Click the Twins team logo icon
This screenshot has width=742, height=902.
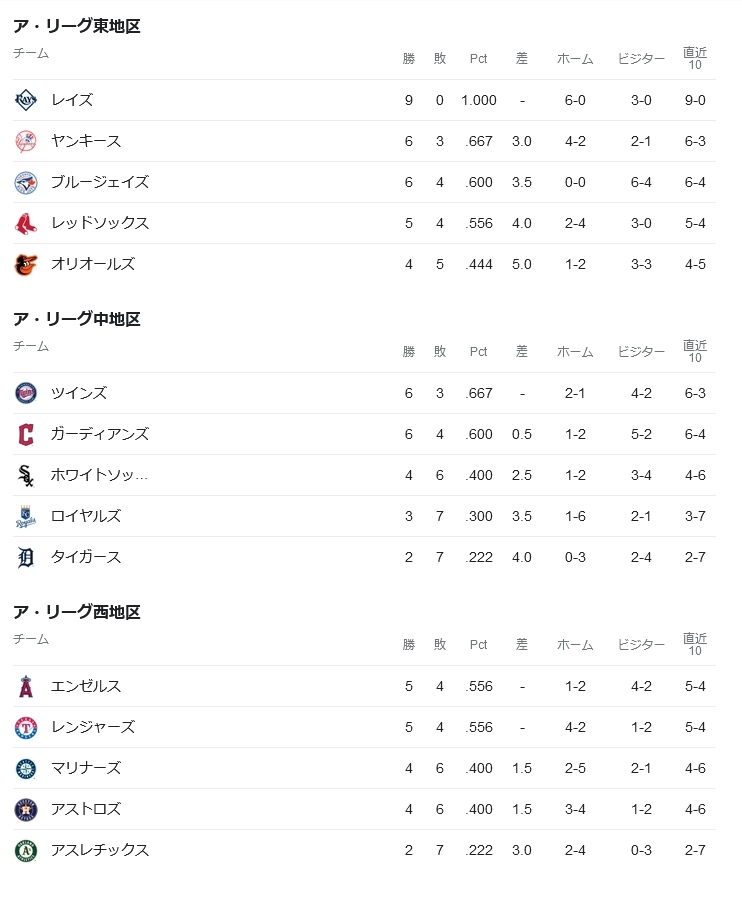[25, 393]
